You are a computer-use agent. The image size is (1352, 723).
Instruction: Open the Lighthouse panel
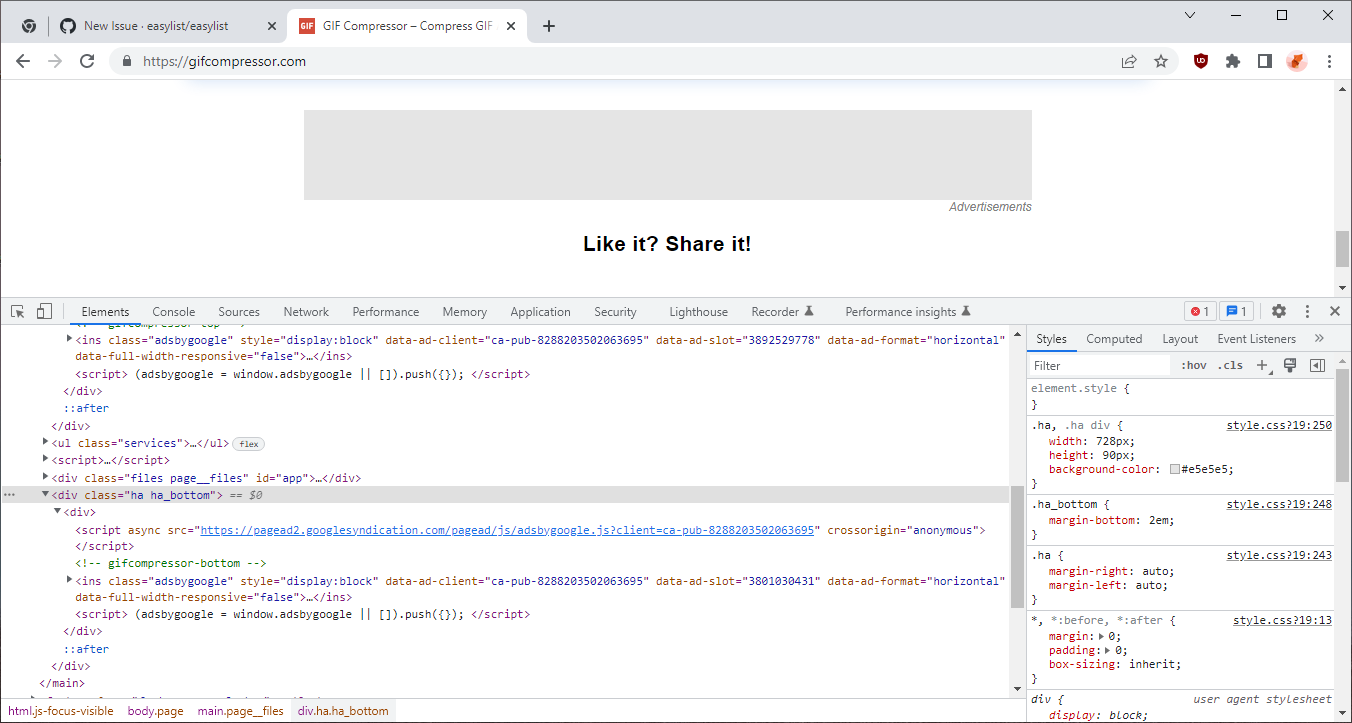(698, 311)
